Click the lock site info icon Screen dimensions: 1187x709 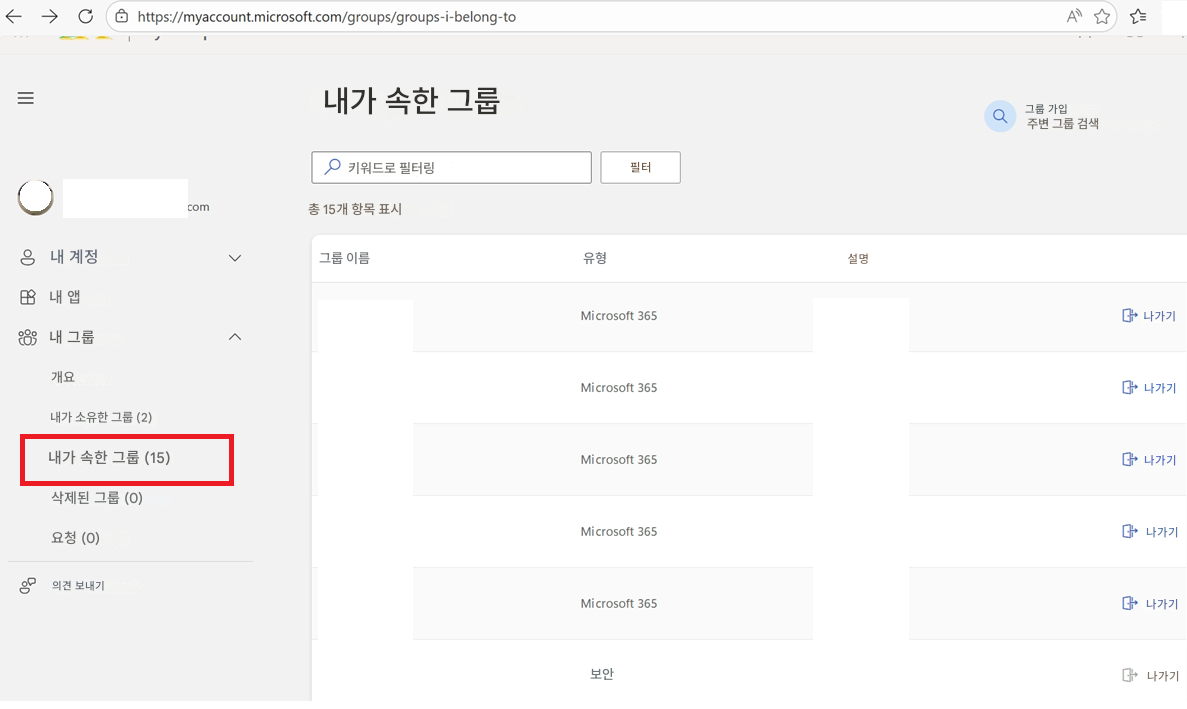121,16
